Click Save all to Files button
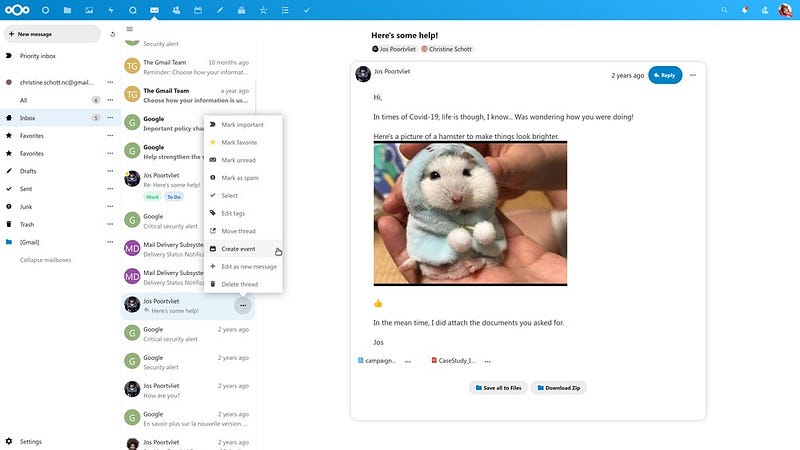Image resolution: width=800 pixels, height=450 pixels. pos(498,388)
